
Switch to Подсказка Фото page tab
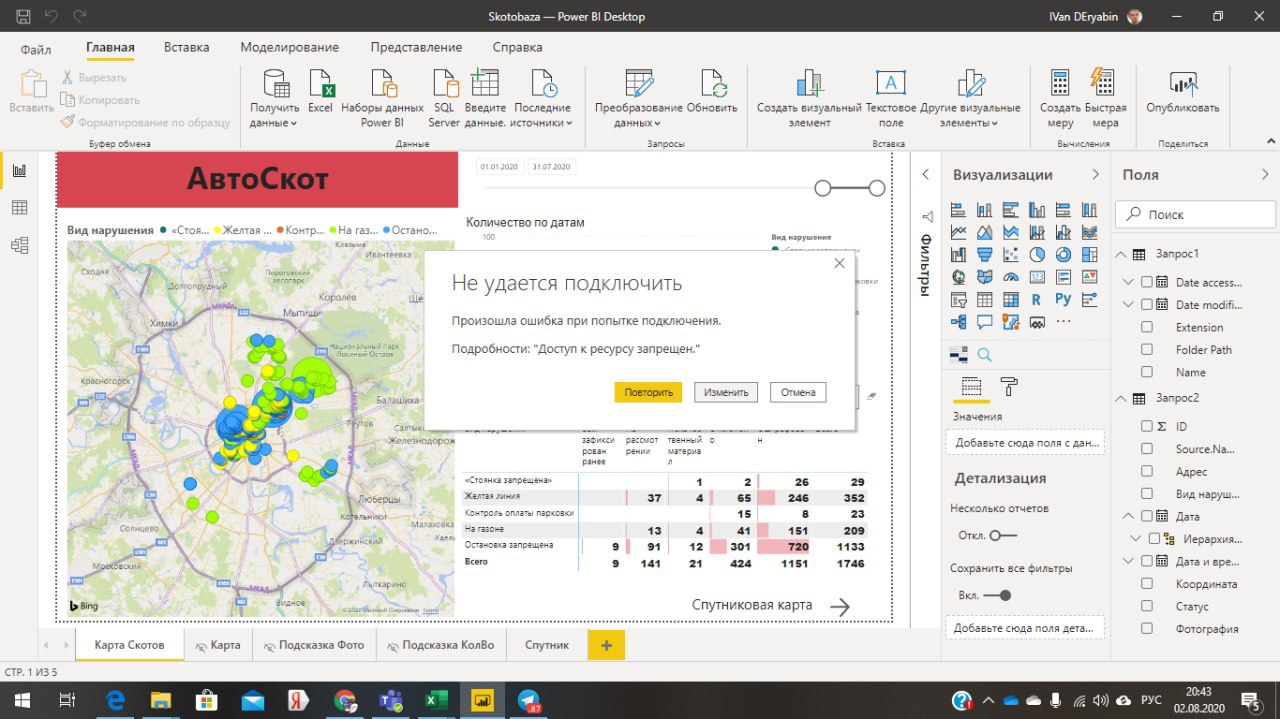(x=314, y=645)
